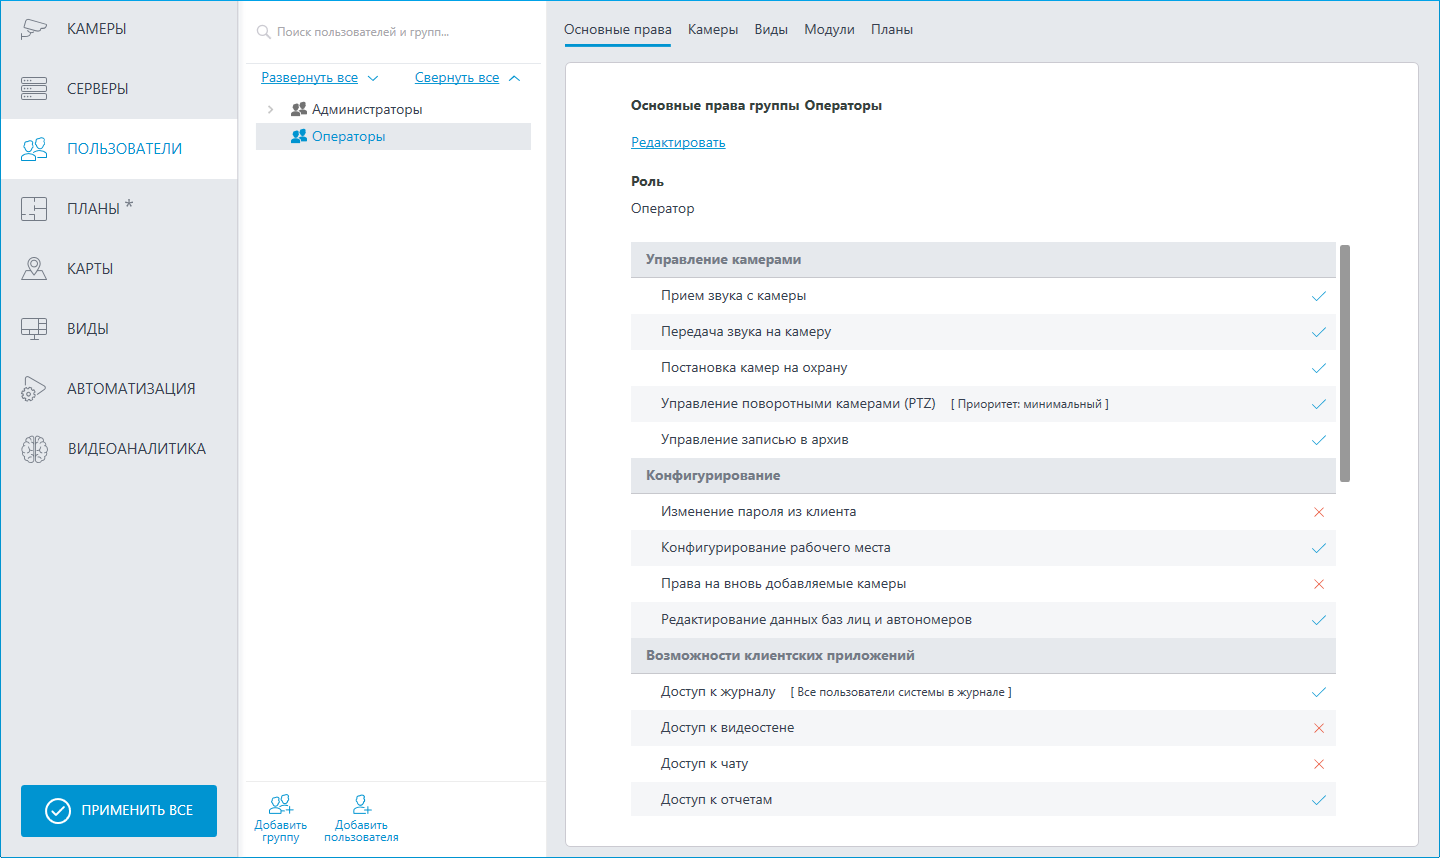Image resolution: width=1440 pixels, height=858 pixels.
Task: Click Все пользователи системы в журнале label
Action: (901, 692)
